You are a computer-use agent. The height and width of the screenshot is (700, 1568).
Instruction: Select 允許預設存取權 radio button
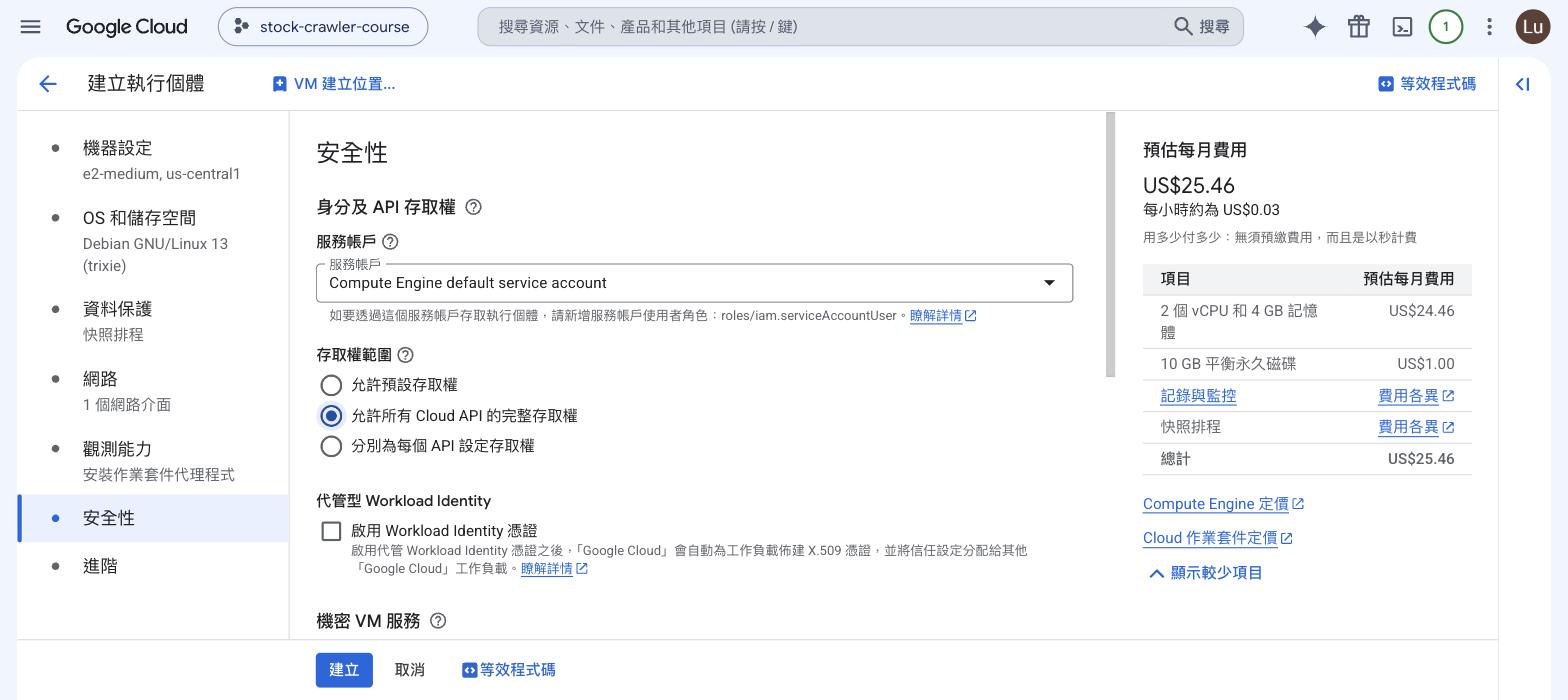(331, 385)
